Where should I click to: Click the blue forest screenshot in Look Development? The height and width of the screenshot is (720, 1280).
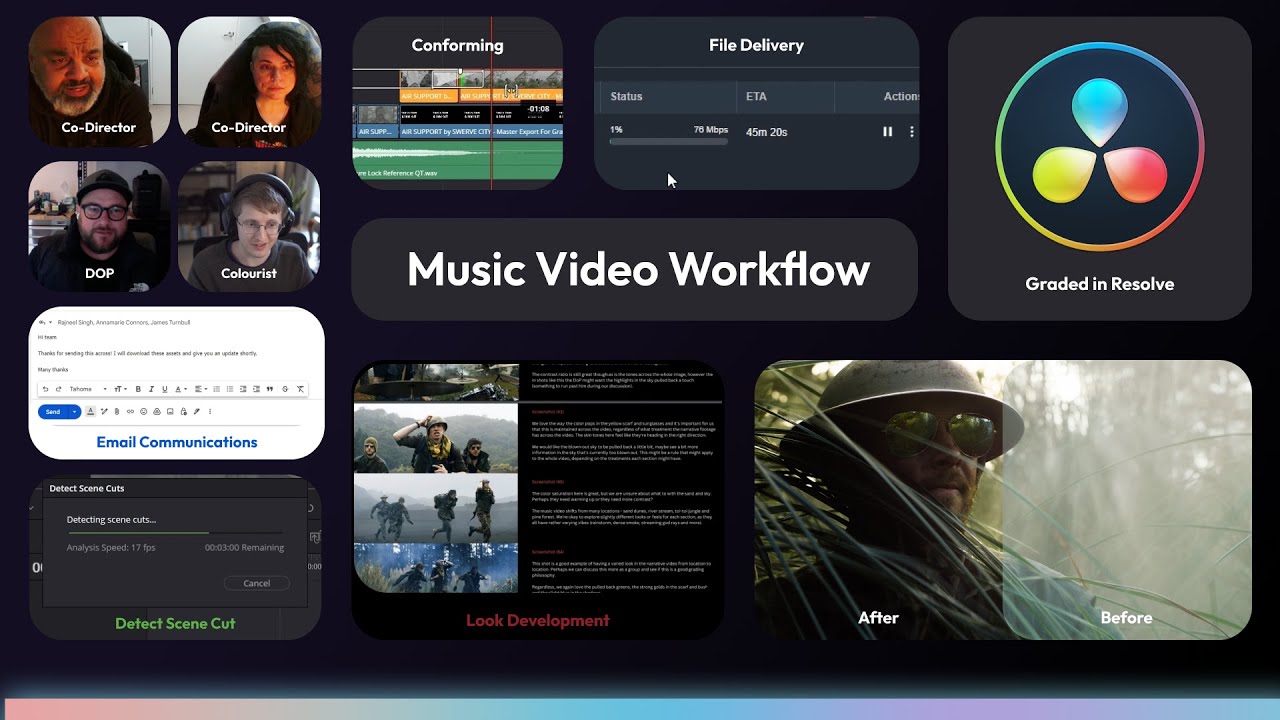[436, 567]
